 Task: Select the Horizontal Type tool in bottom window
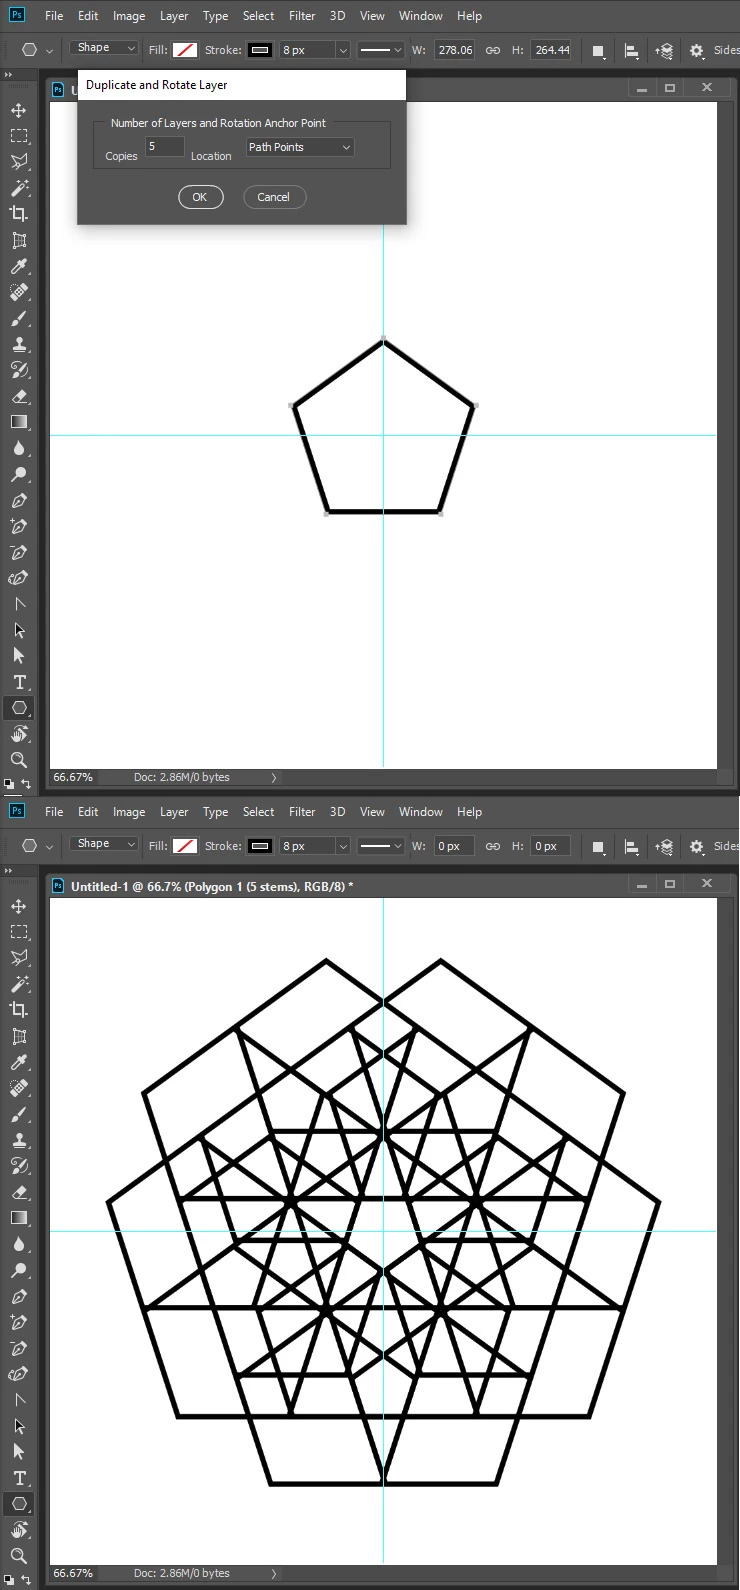click(x=19, y=1478)
